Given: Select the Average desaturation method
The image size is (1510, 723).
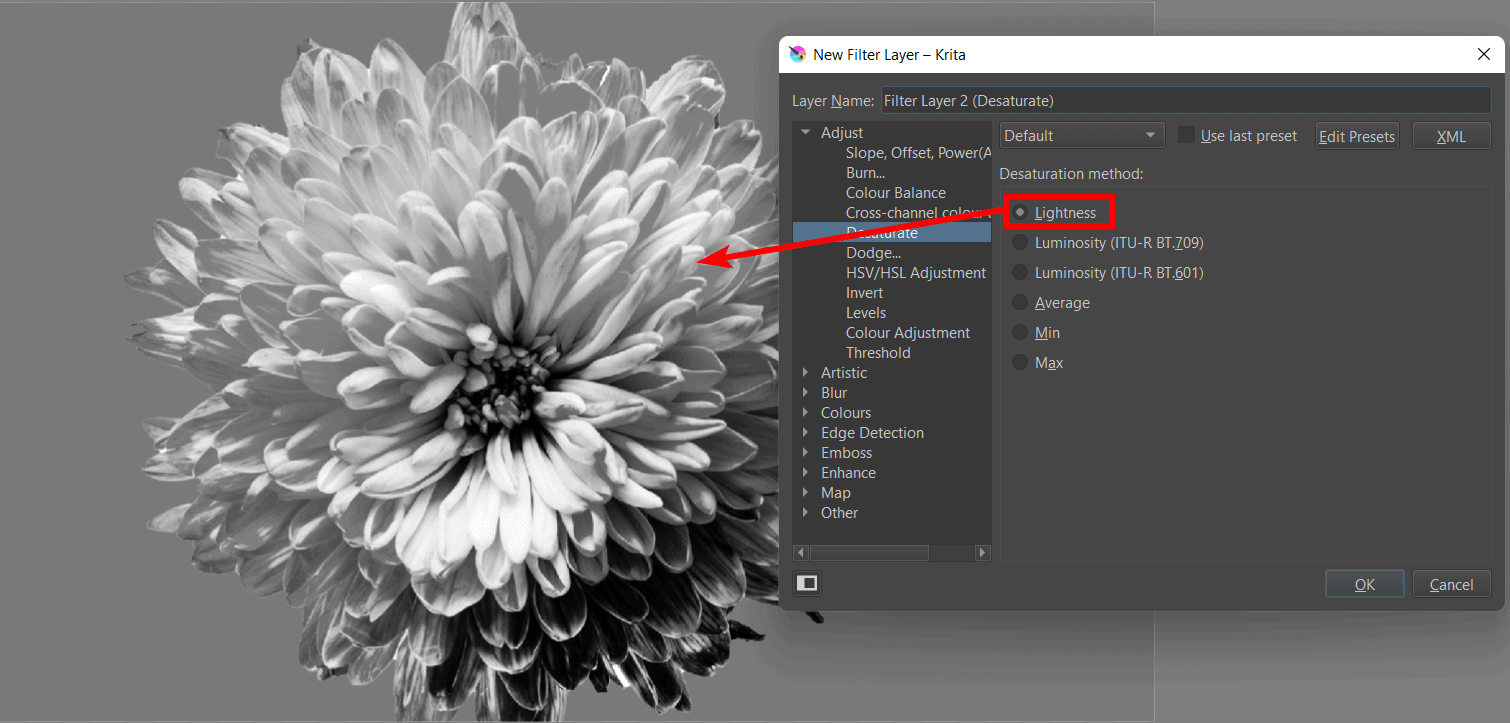Looking at the screenshot, I should pyautogui.click(x=1020, y=303).
